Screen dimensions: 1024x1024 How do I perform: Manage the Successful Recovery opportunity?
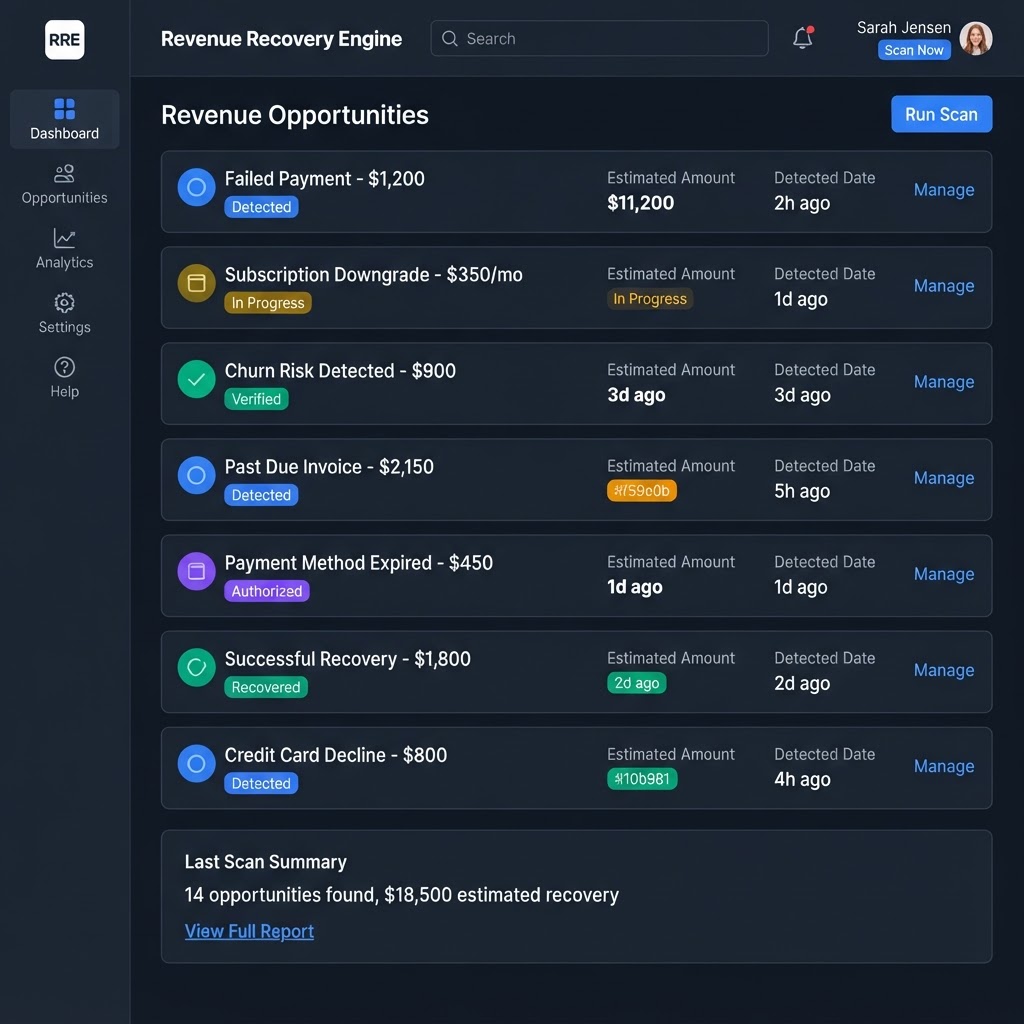click(944, 670)
